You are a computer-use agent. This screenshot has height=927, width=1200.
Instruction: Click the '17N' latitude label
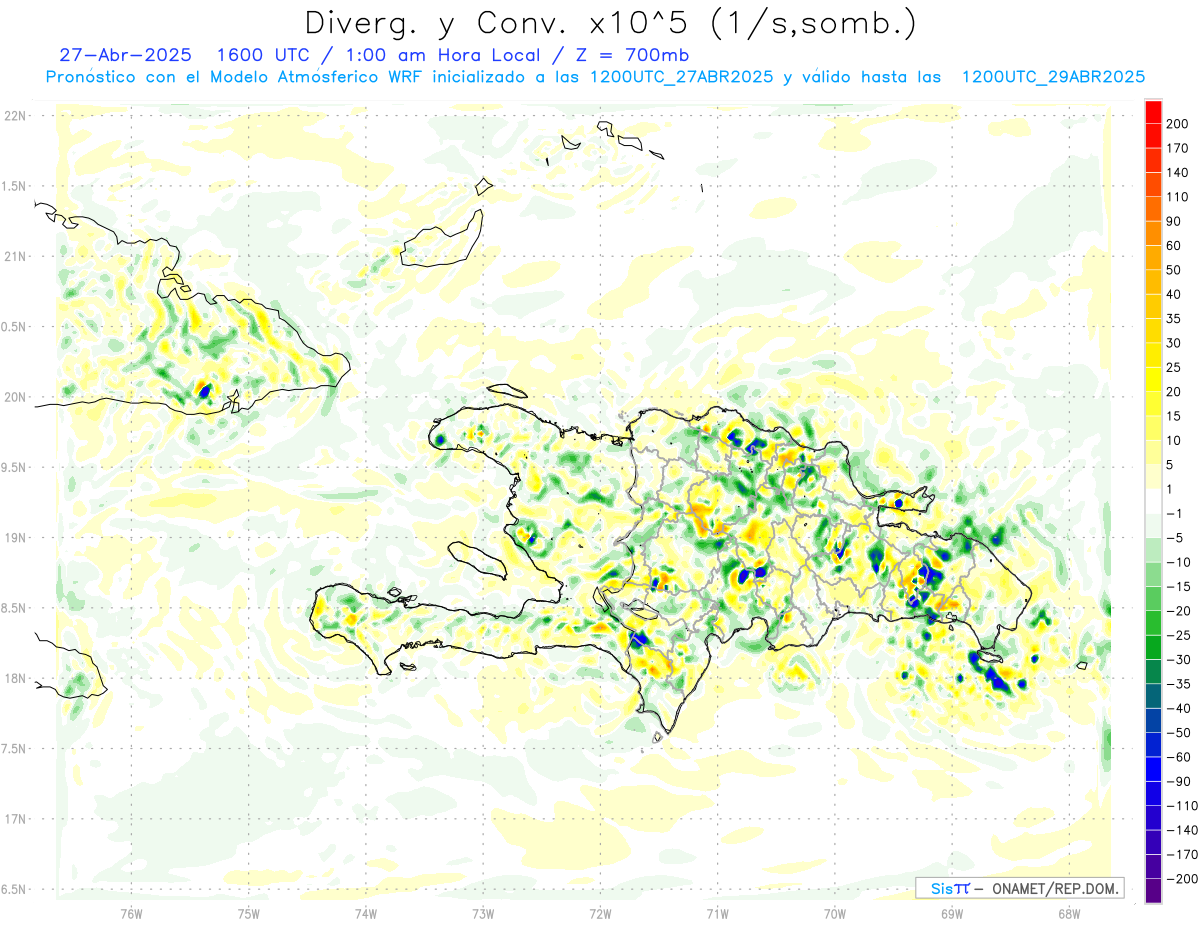[14, 819]
